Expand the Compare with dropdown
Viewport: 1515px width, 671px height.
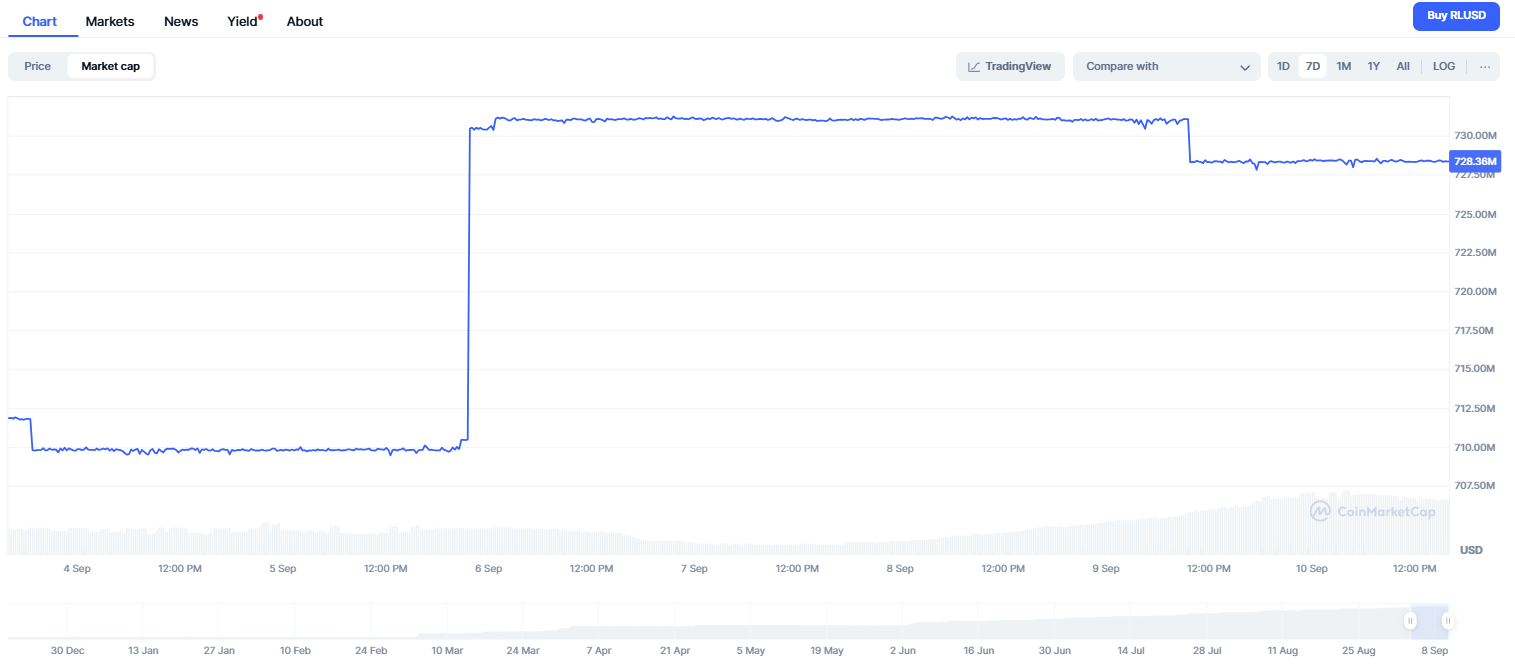[x=1167, y=66]
